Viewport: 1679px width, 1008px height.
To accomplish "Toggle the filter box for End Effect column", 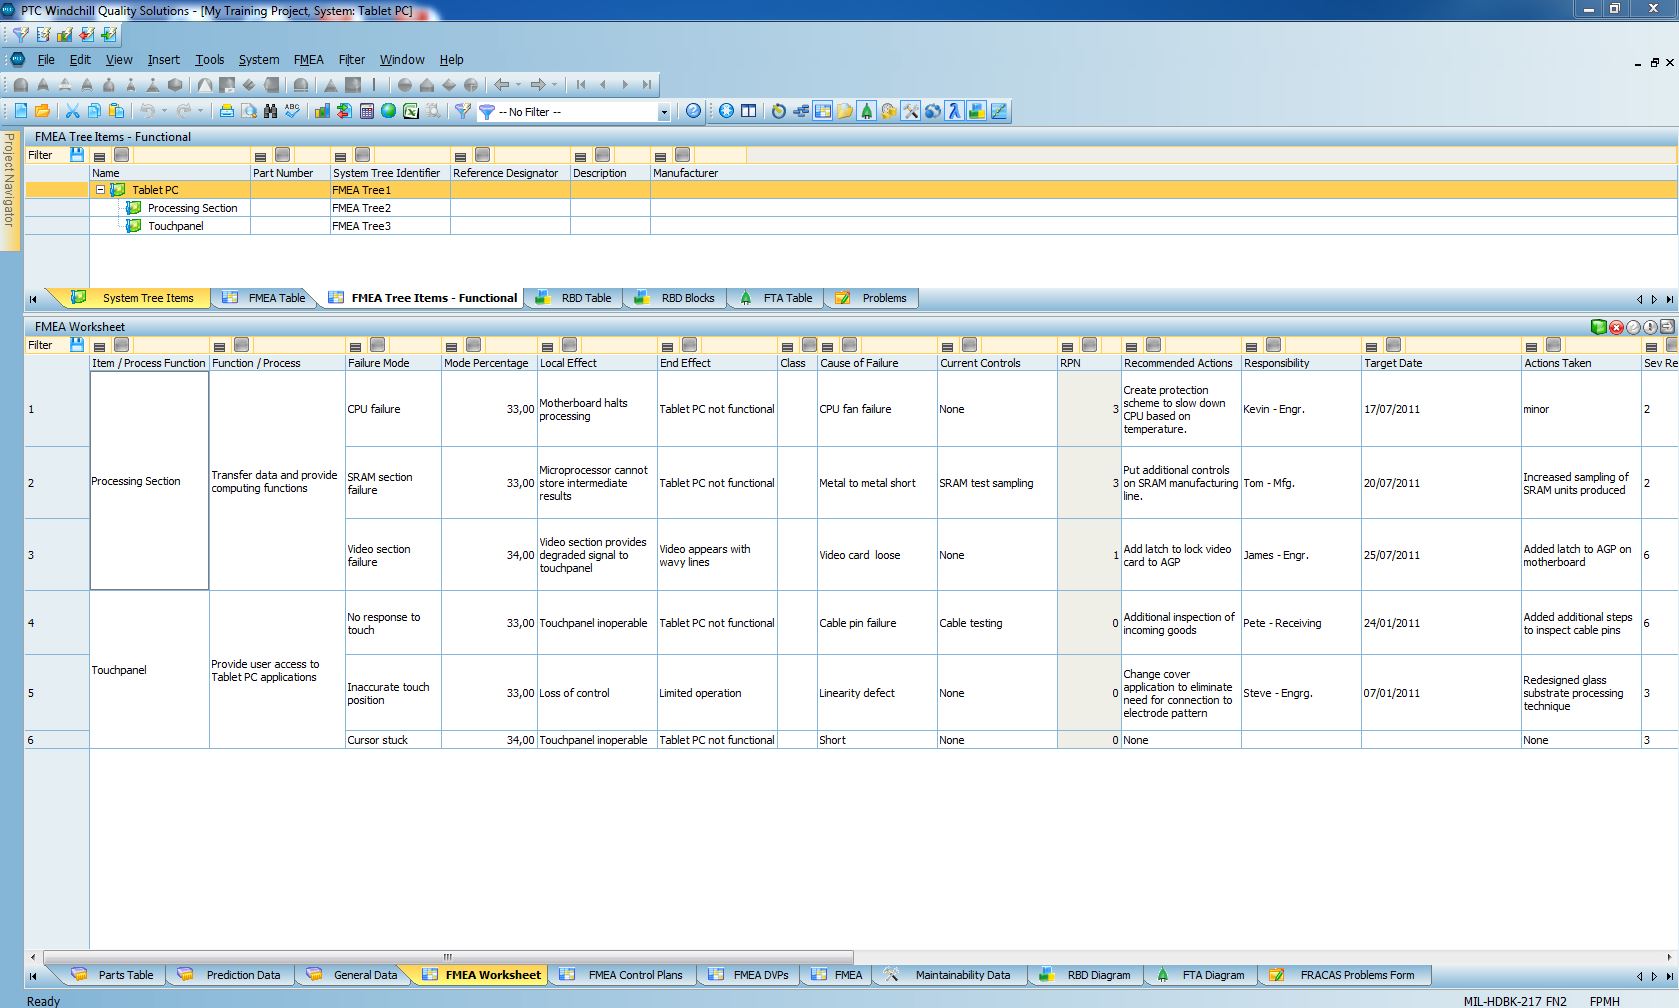I will 690,345.
